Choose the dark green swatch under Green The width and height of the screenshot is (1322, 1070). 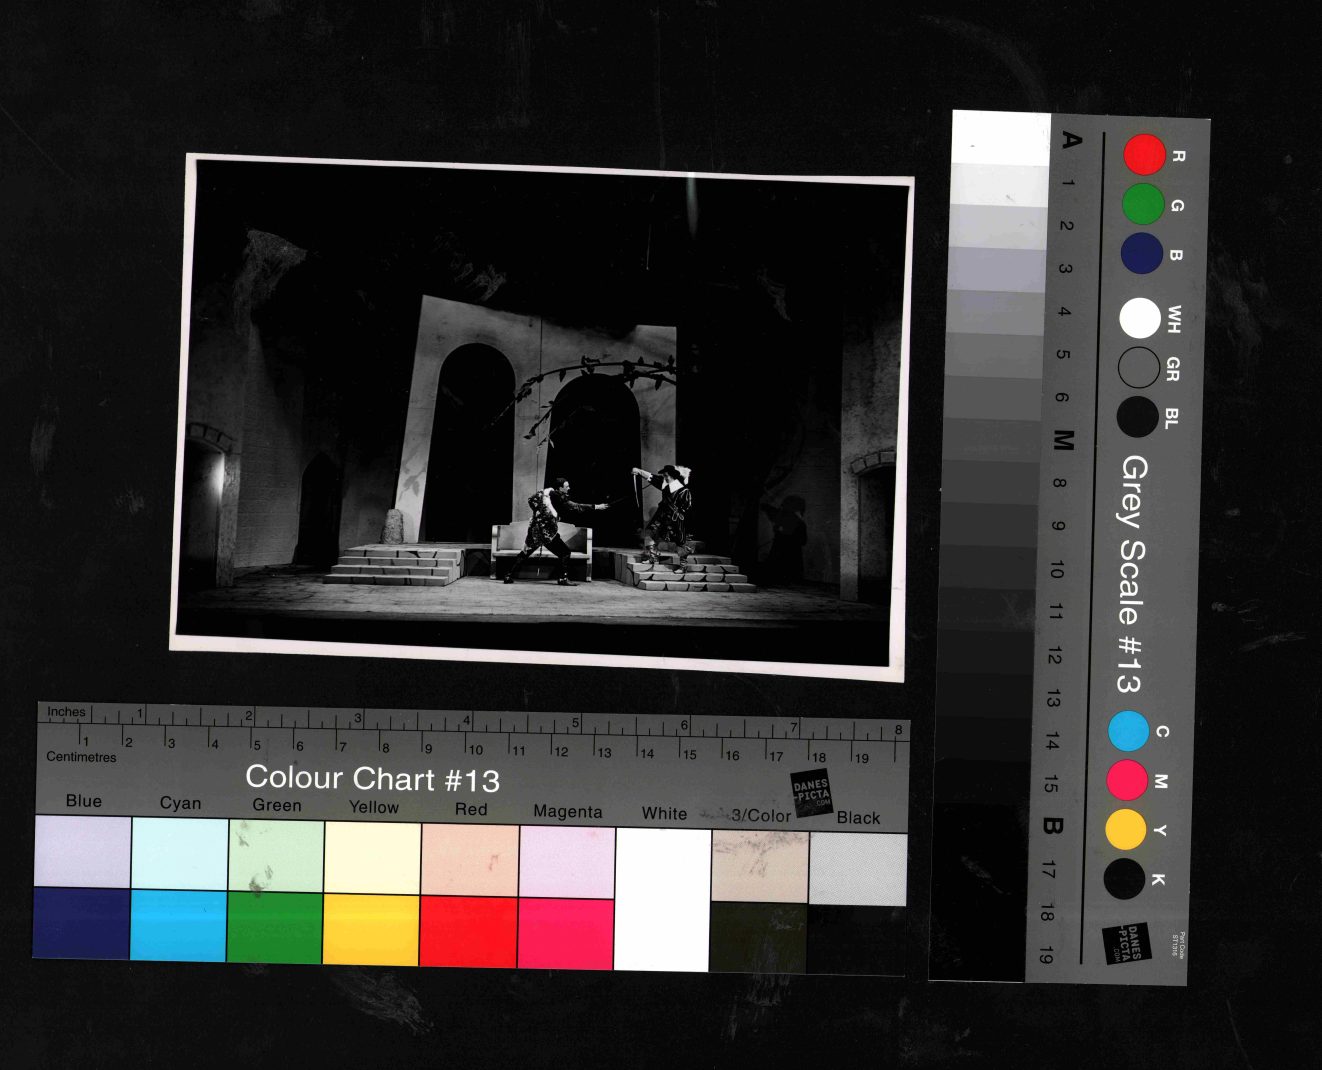[274, 928]
